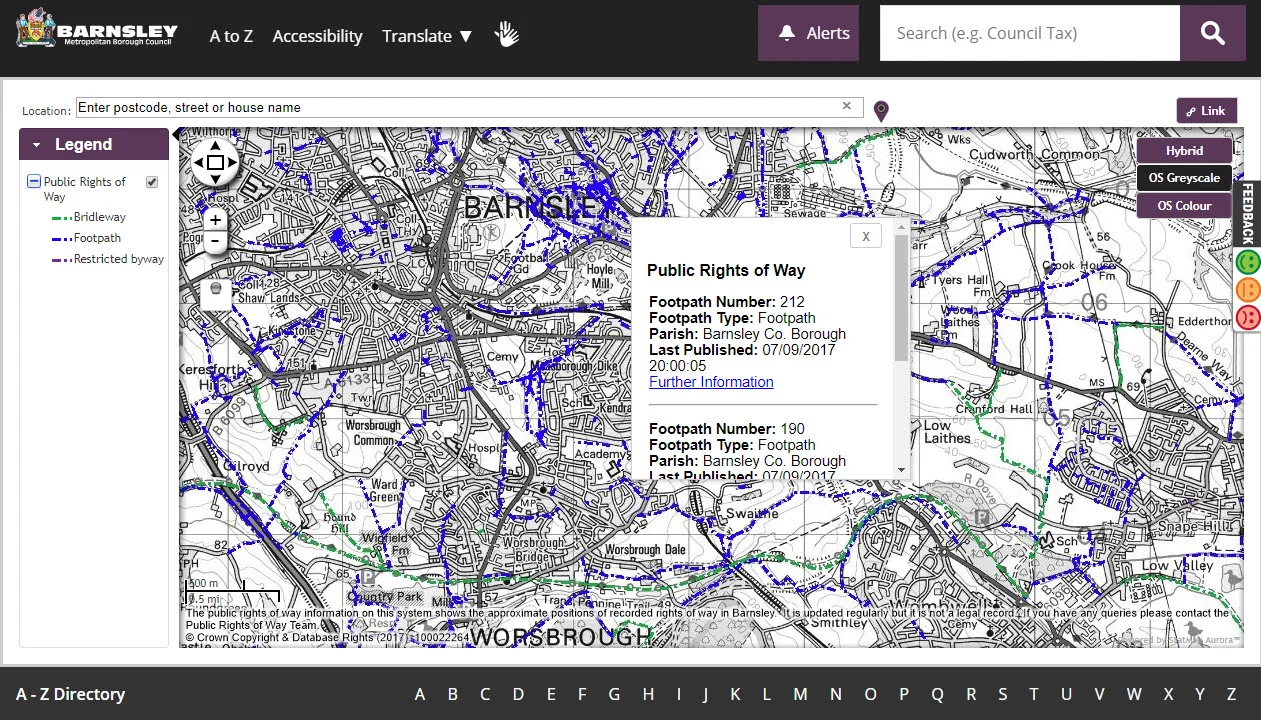Click Footpath Number 190 popup entry
Image resolution: width=1261 pixels, height=720 pixels.
coord(726,429)
